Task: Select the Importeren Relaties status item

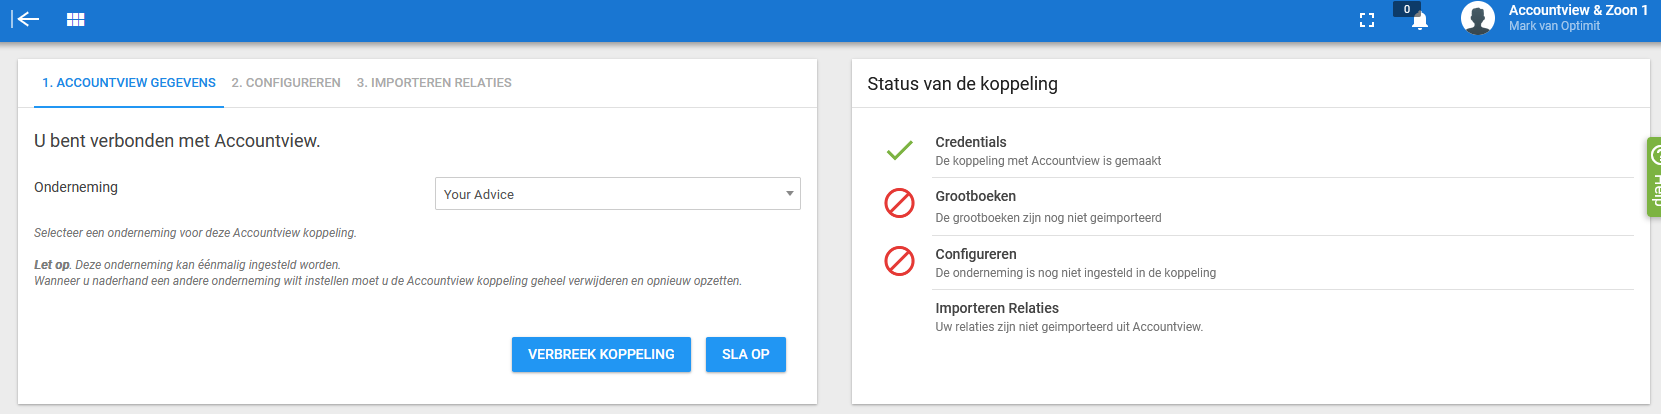Action: point(1068,317)
